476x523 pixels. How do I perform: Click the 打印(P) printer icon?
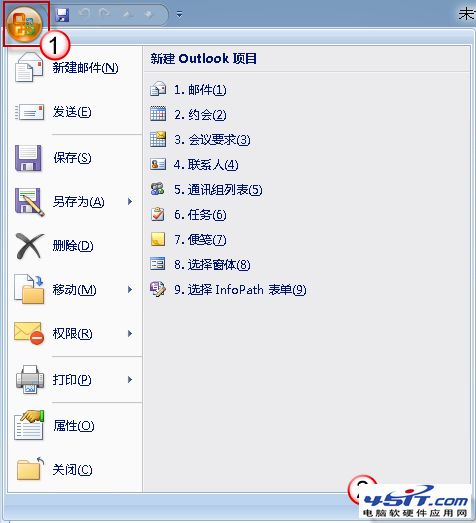click(x=30, y=380)
